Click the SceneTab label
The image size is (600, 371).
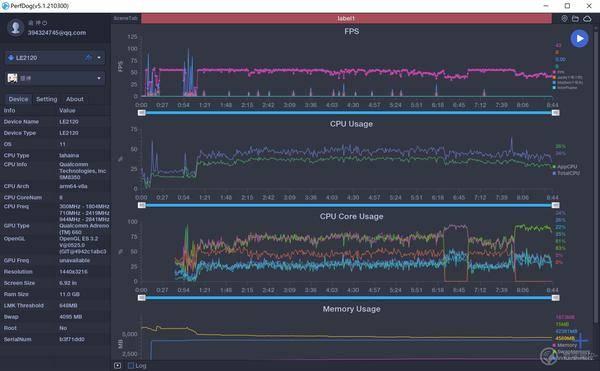(x=126, y=18)
